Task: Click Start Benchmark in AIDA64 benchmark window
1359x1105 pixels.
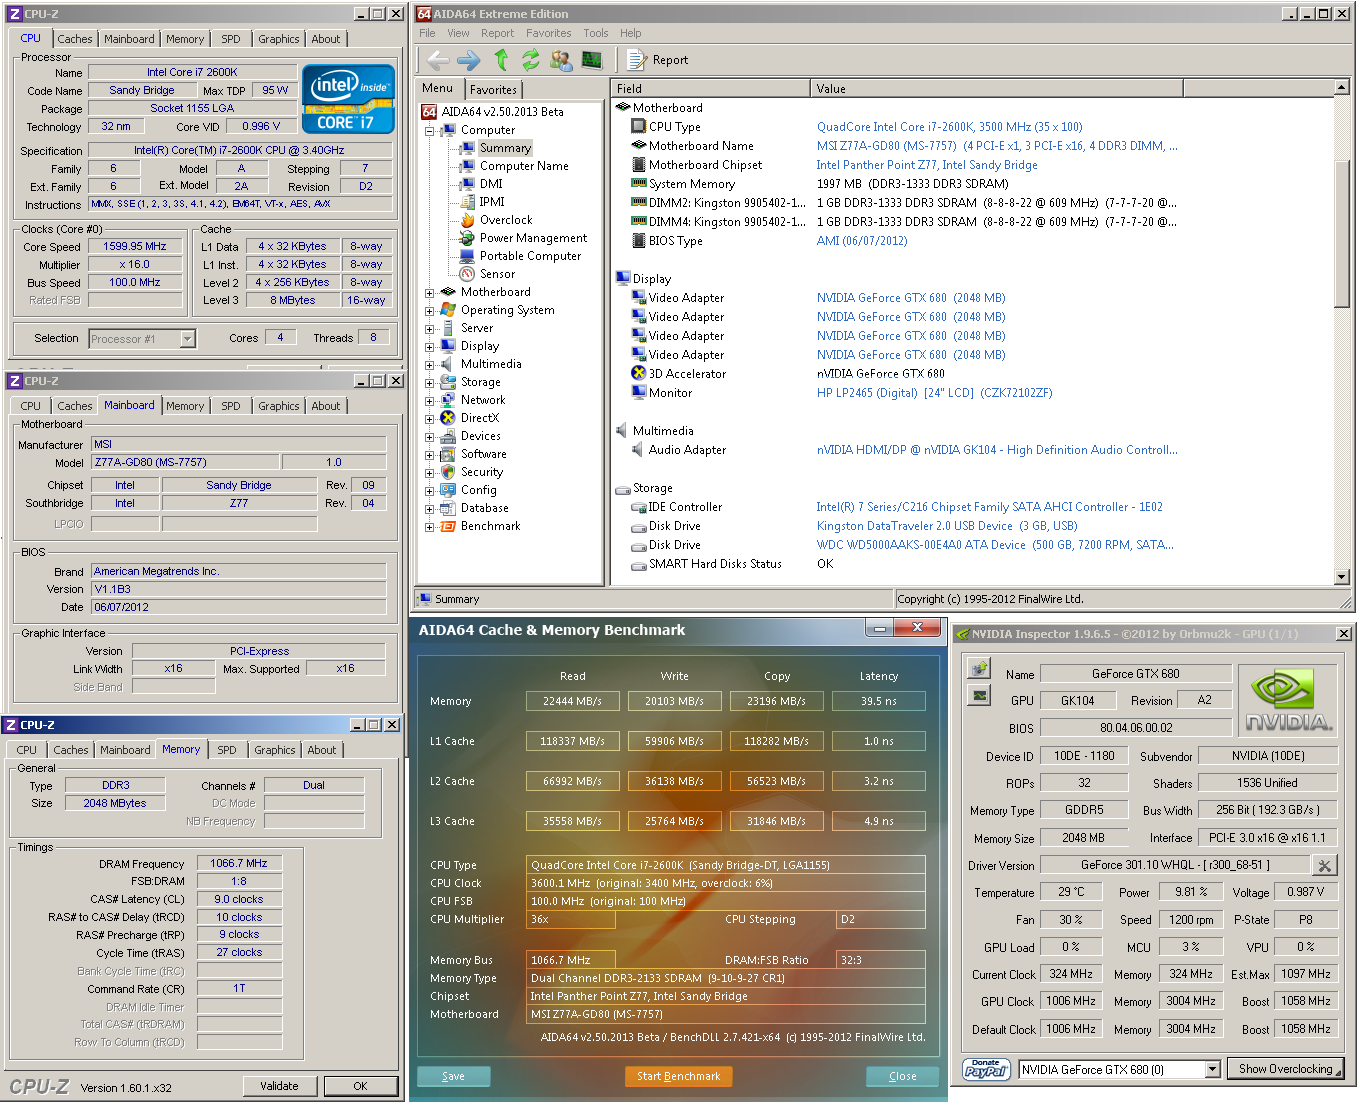Action: [678, 1076]
